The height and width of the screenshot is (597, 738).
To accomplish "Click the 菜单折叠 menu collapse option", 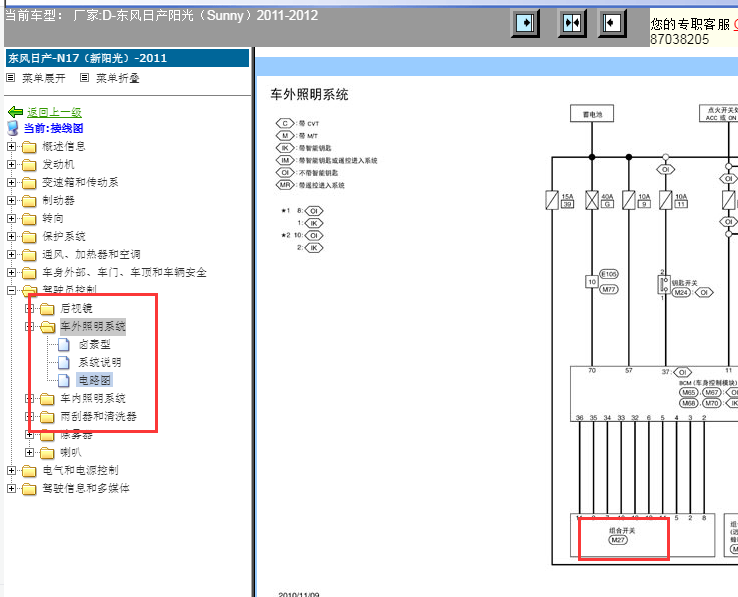I will (118, 78).
